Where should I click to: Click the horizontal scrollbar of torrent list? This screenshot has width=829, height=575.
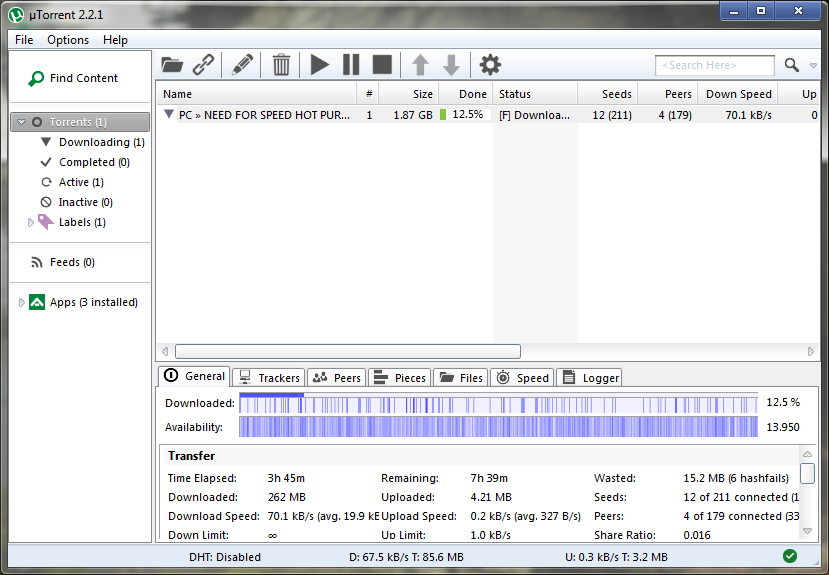tap(348, 351)
